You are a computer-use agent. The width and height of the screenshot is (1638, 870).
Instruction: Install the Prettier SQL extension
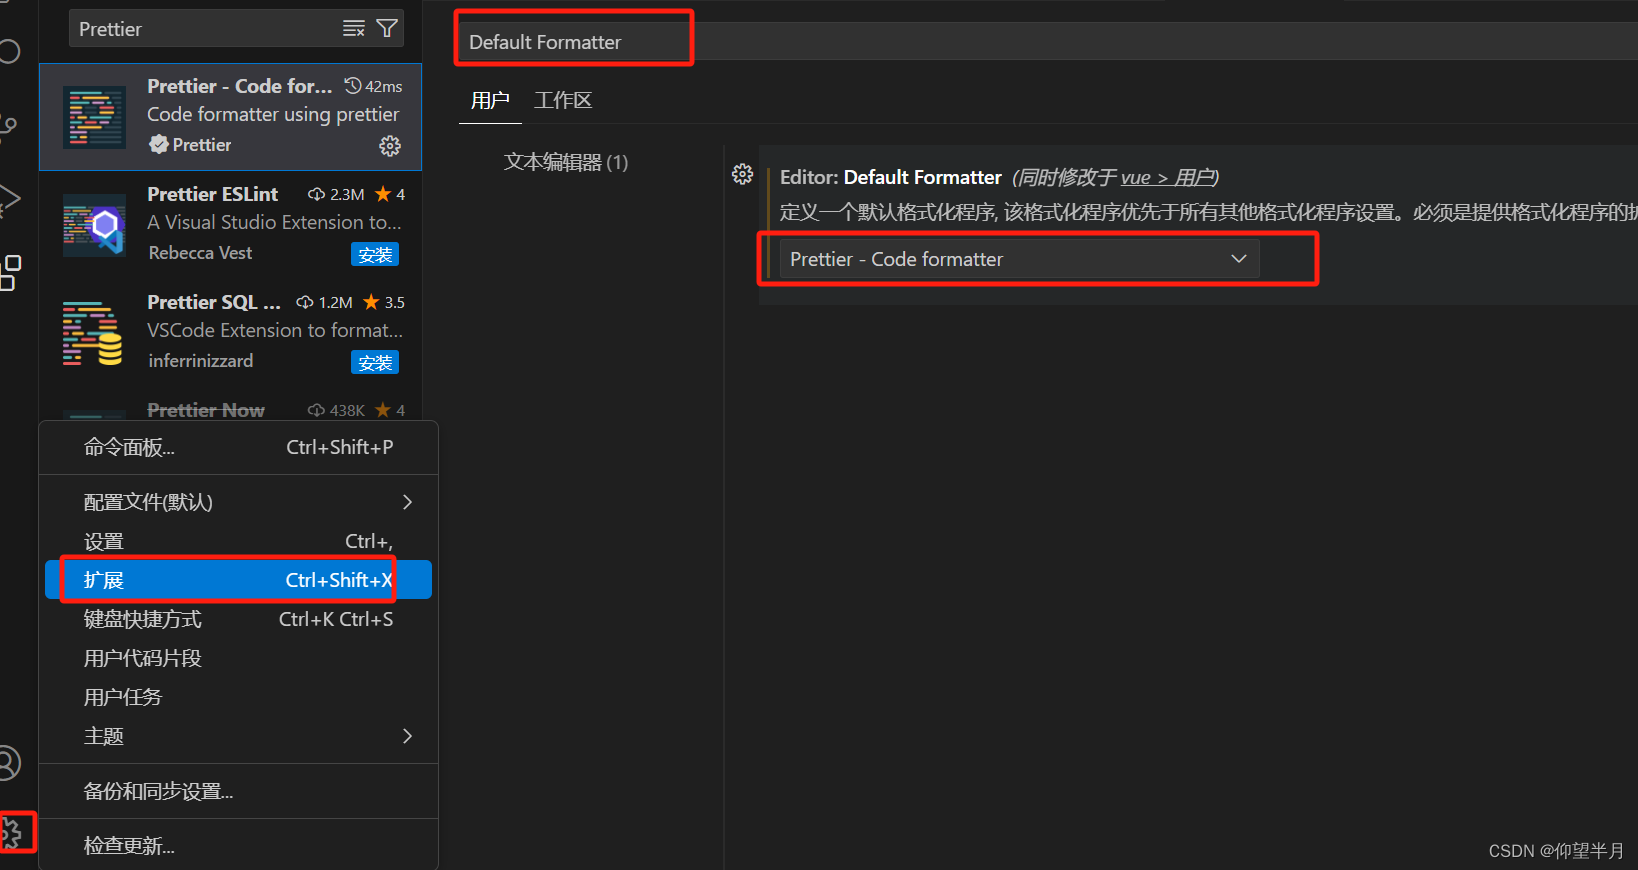point(375,362)
